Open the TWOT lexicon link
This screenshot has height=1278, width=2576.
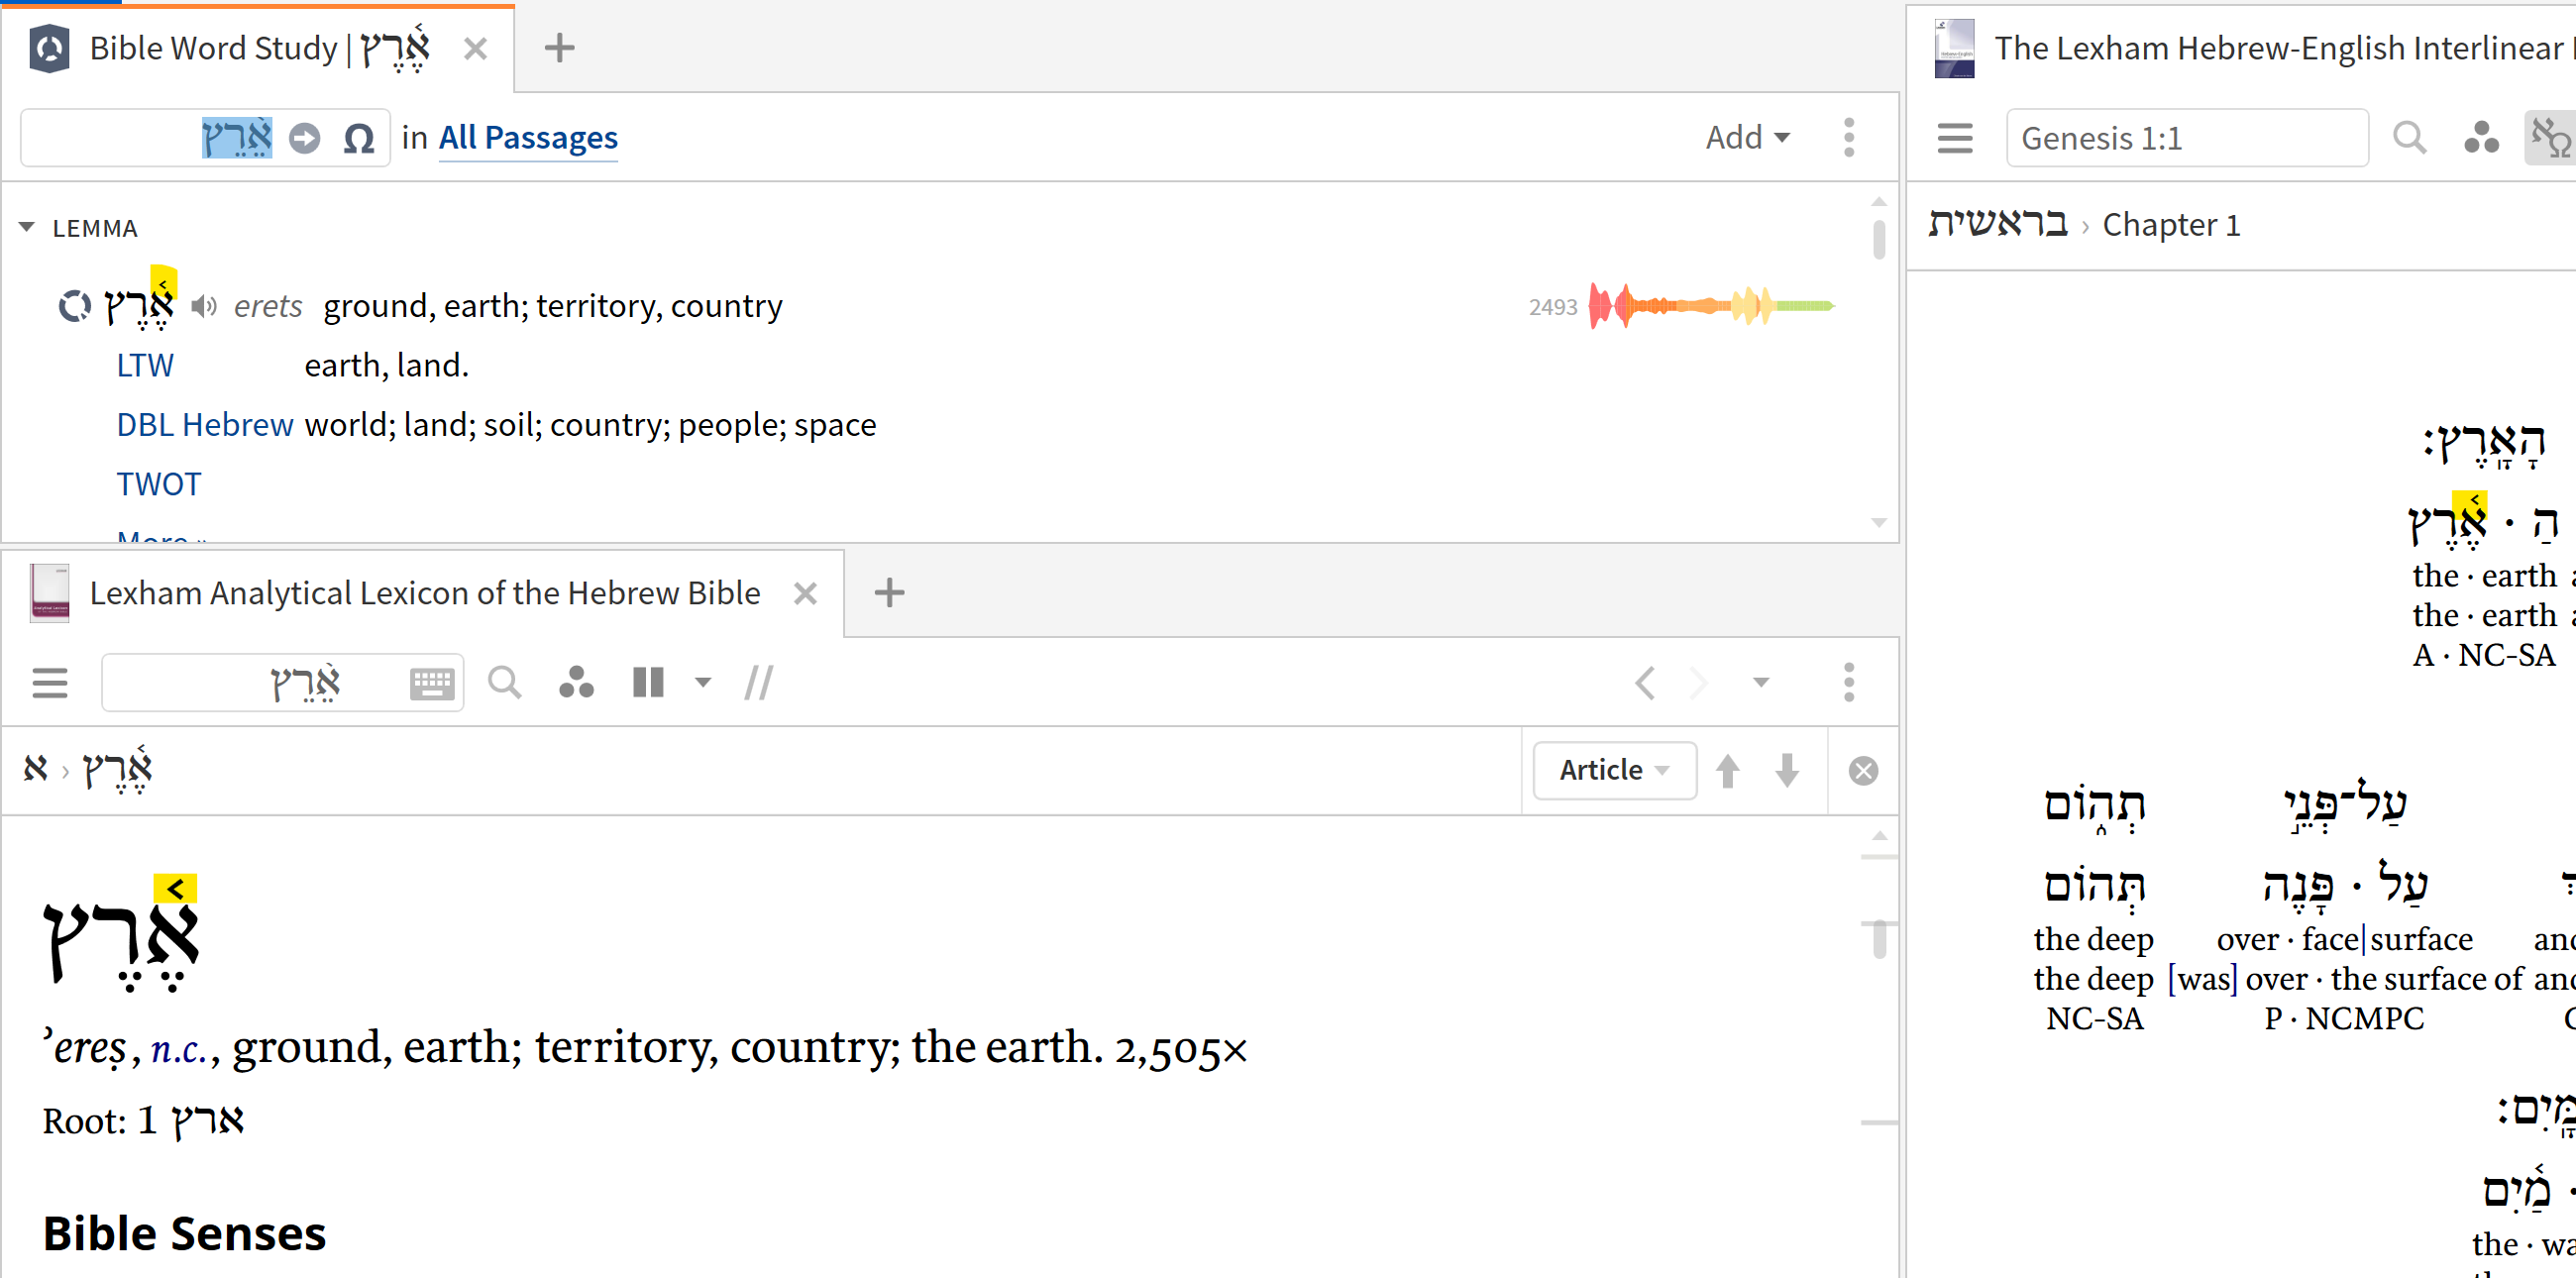tap(159, 484)
